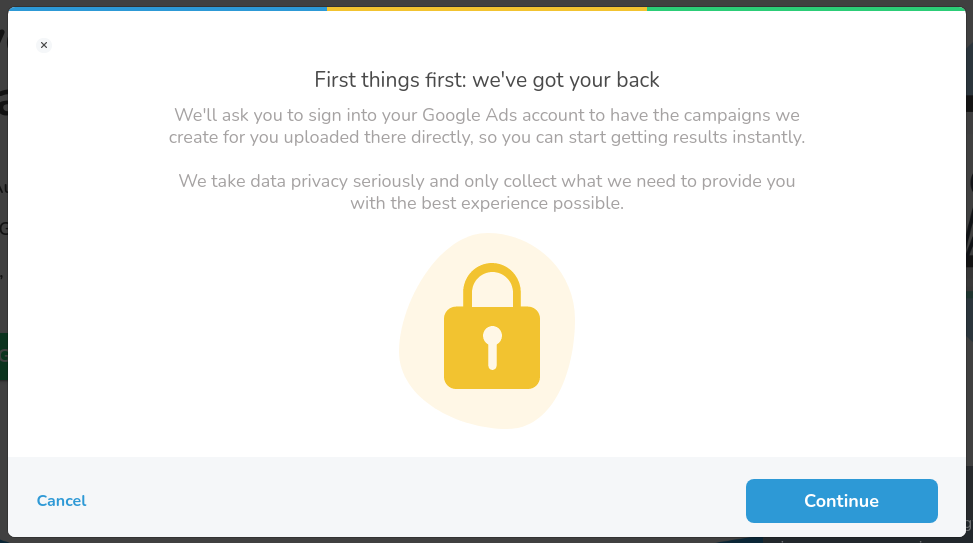973x543 pixels.
Task: Click the blue Continue button
Action: click(x=841, y=501)
